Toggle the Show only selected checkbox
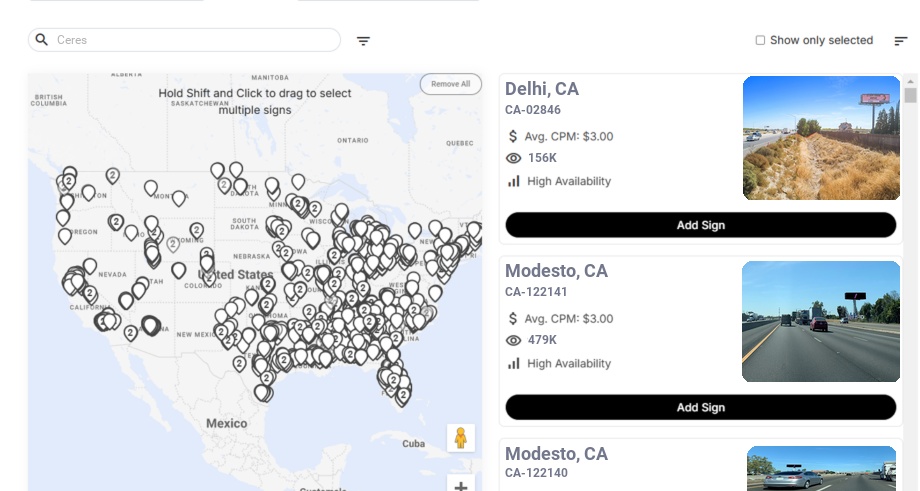Screen dimensions: 920x491 pyautogui.click(x=760, y=40)
